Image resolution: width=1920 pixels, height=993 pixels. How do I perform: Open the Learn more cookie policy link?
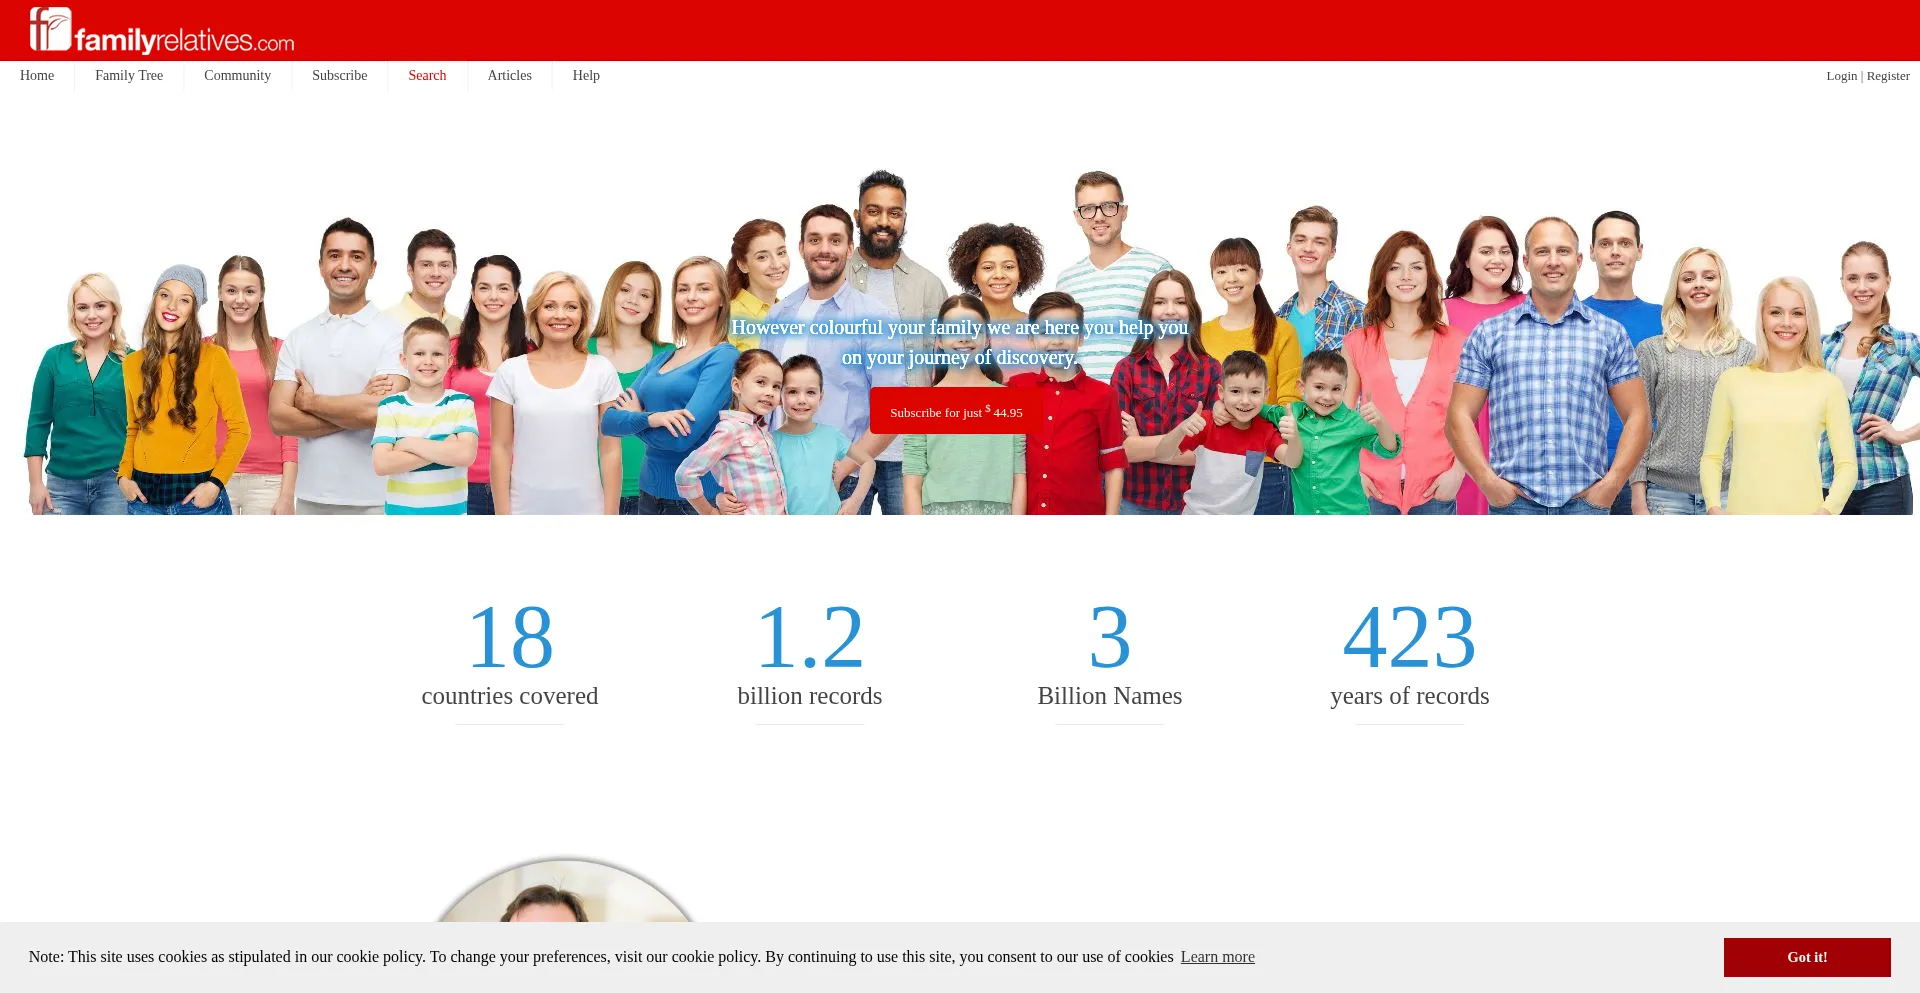(1217, 957)
